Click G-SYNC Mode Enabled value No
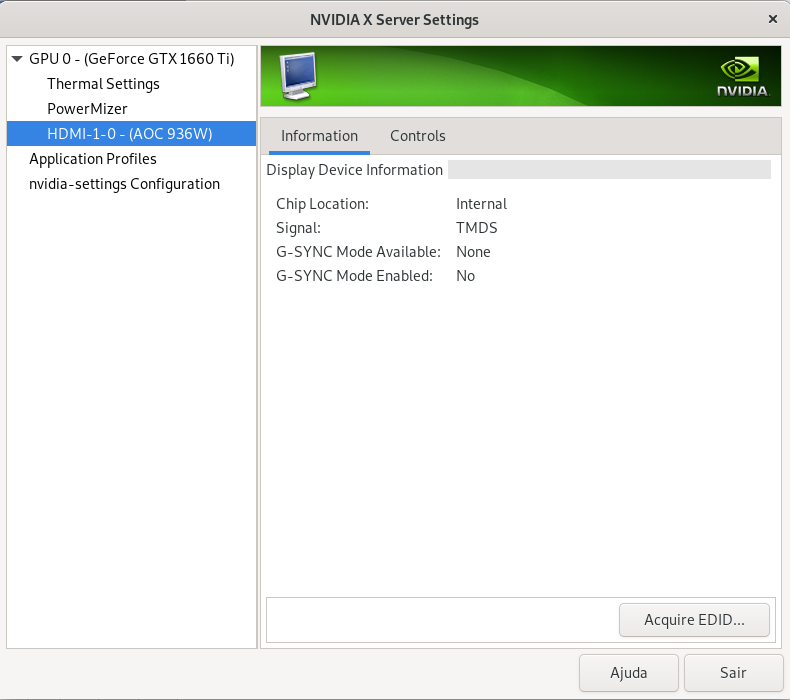790x700 pixels. [x=466, y=276]
